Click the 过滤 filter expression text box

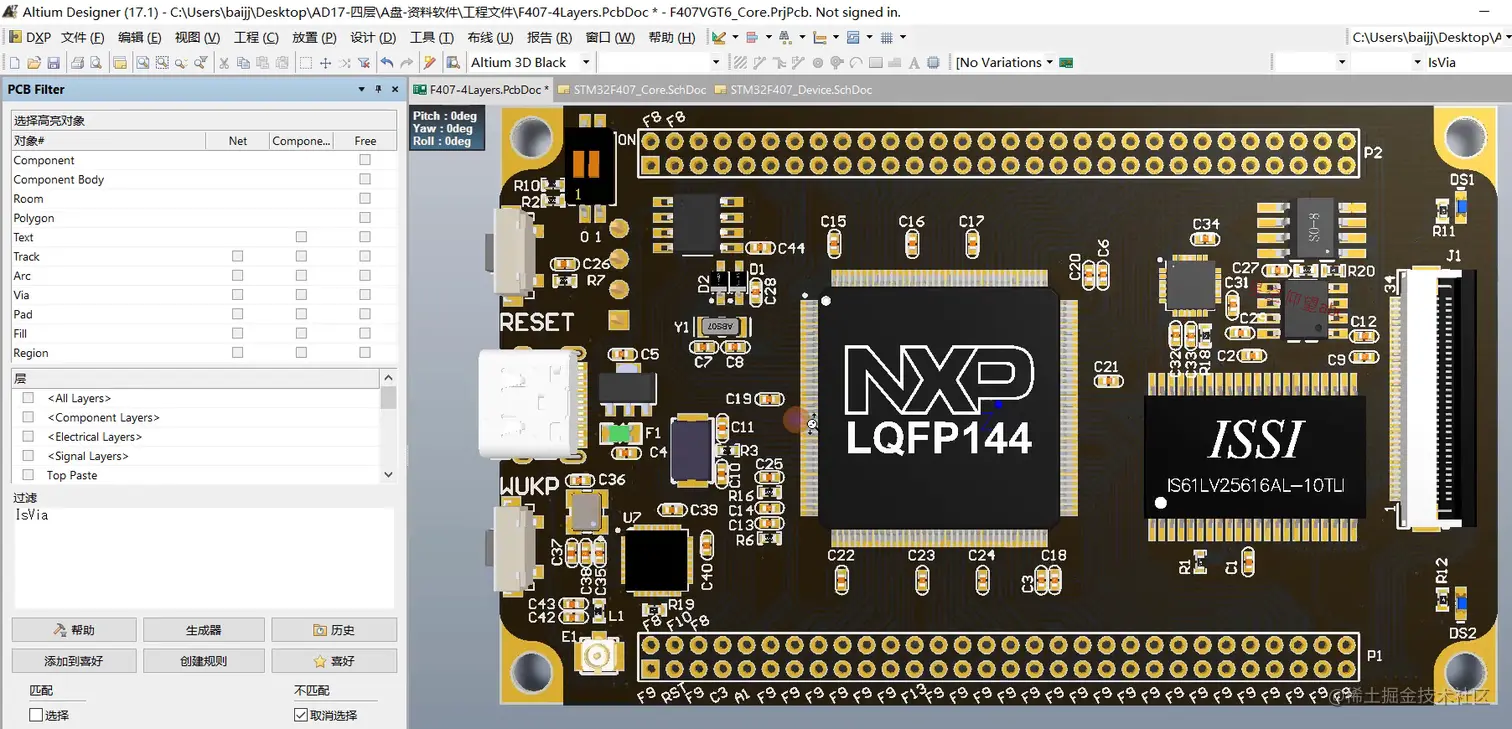(x=204, y=557)
